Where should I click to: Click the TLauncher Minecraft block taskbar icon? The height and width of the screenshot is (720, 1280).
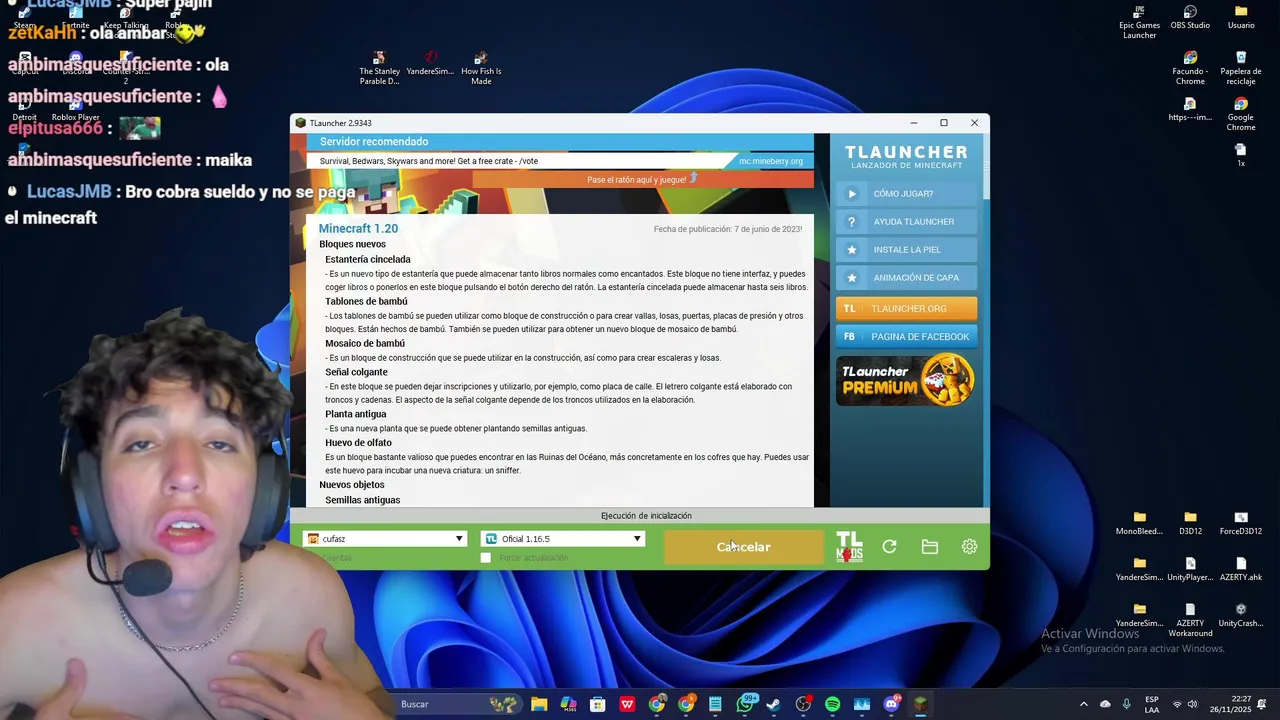click(920, 704)
